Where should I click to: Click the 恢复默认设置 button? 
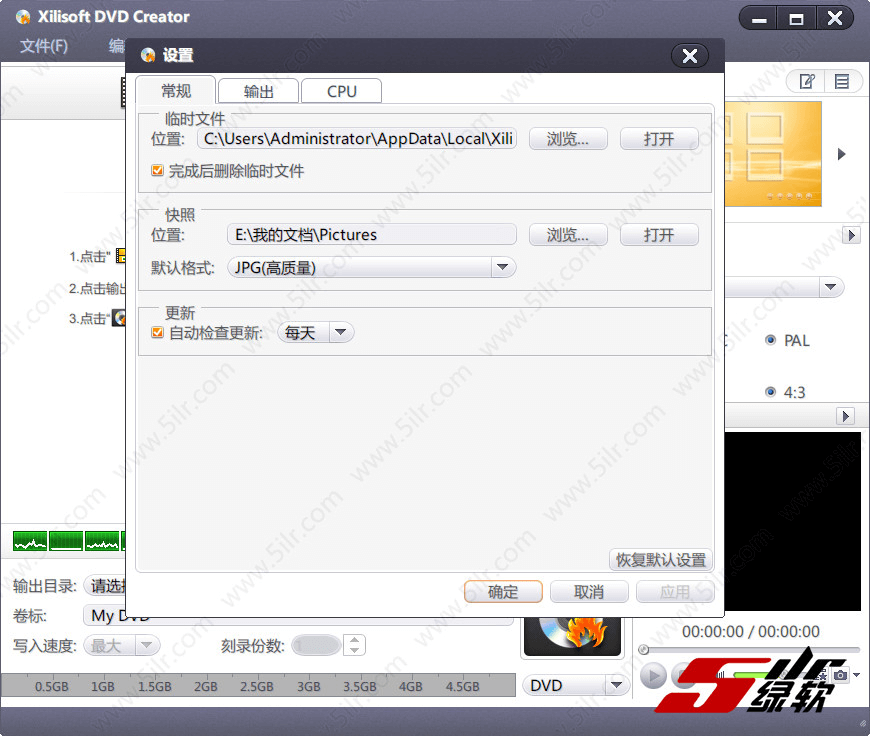pyautogui.click(x=660, y=560)
